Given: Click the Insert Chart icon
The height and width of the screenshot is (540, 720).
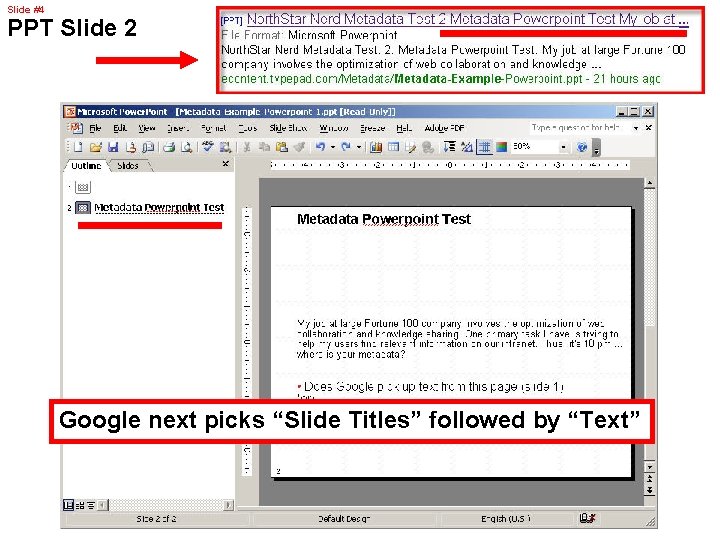Looking at the screenshot, I should pos(376,147).
